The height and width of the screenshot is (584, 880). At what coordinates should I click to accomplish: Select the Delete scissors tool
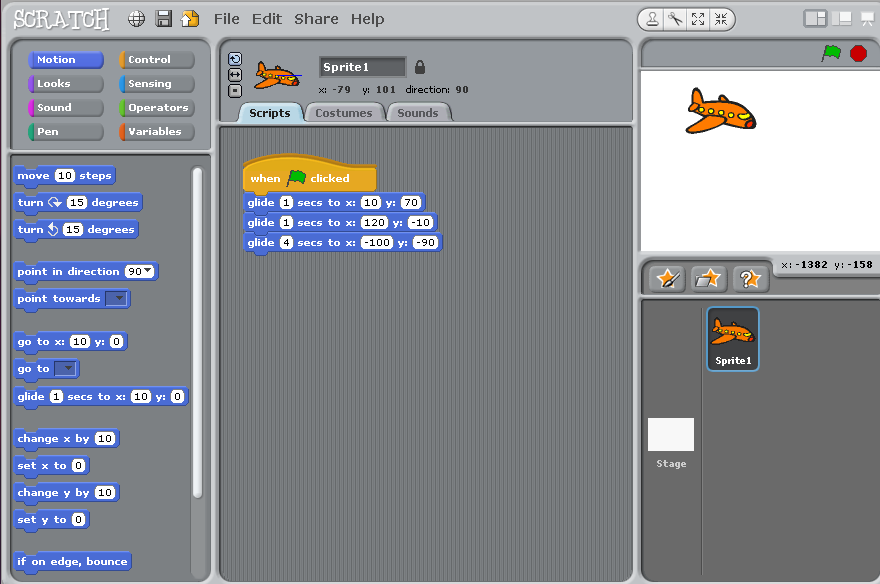tap(675, 20)
